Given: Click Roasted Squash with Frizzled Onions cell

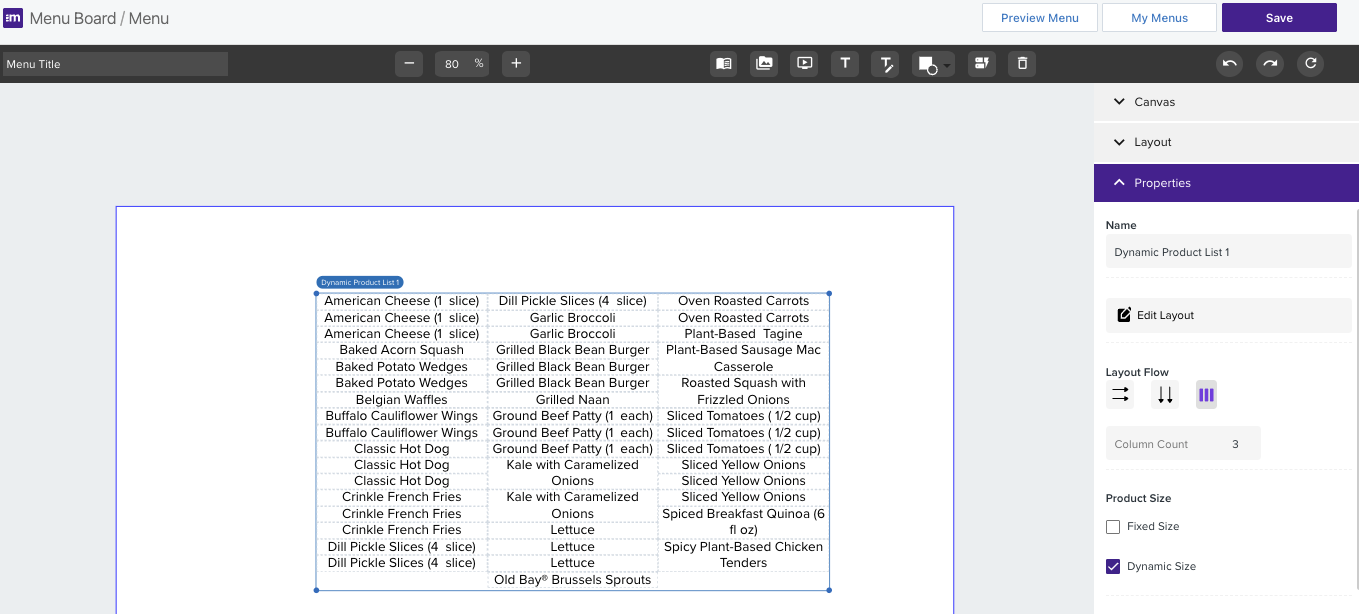Looking at the screenshot, I should 743,391.
